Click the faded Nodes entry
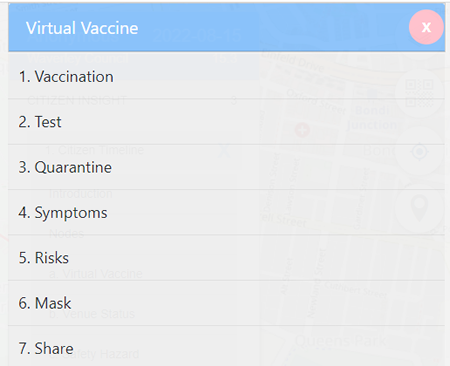Viewport: 450px width, 366px height. tap(66, 234)
